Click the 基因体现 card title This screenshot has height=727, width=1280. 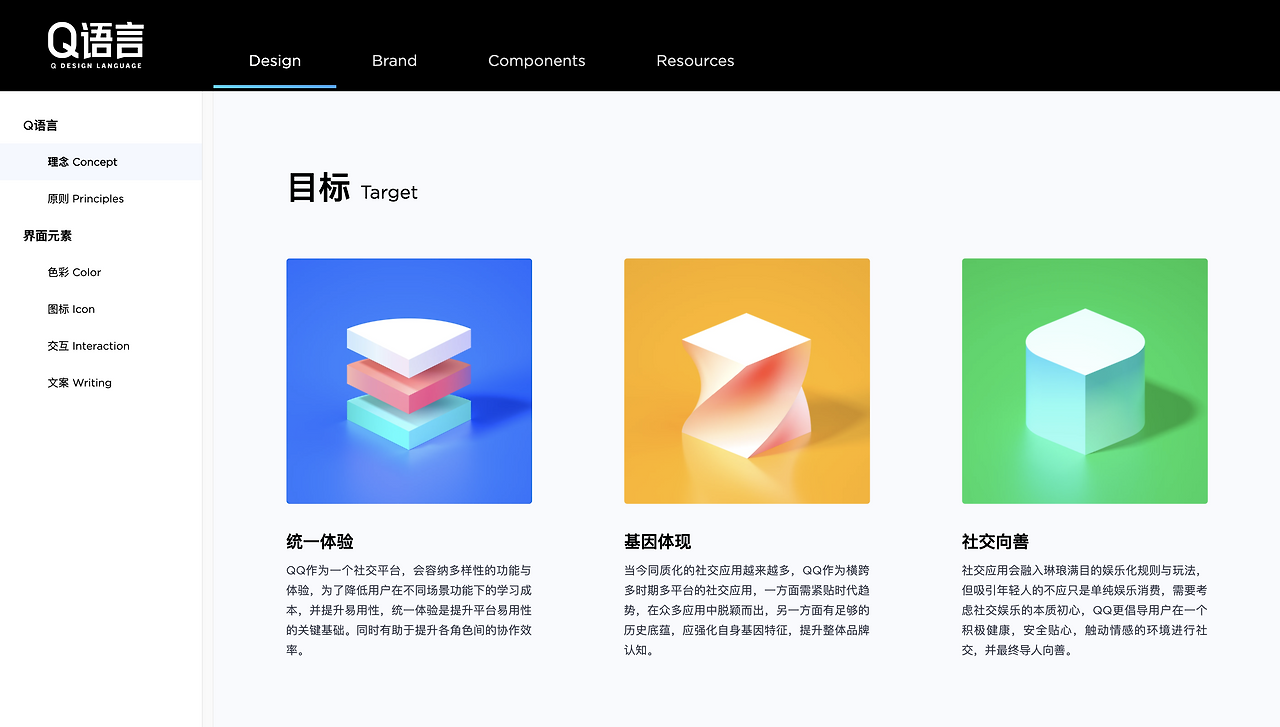[658, 542]
